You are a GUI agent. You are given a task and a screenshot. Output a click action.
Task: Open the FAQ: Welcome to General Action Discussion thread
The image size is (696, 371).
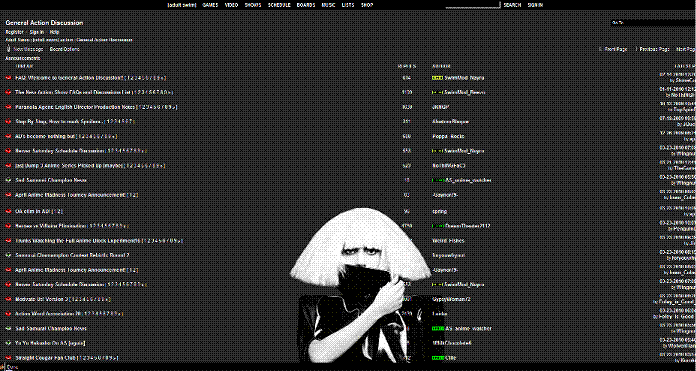click(x=69, y=78)
